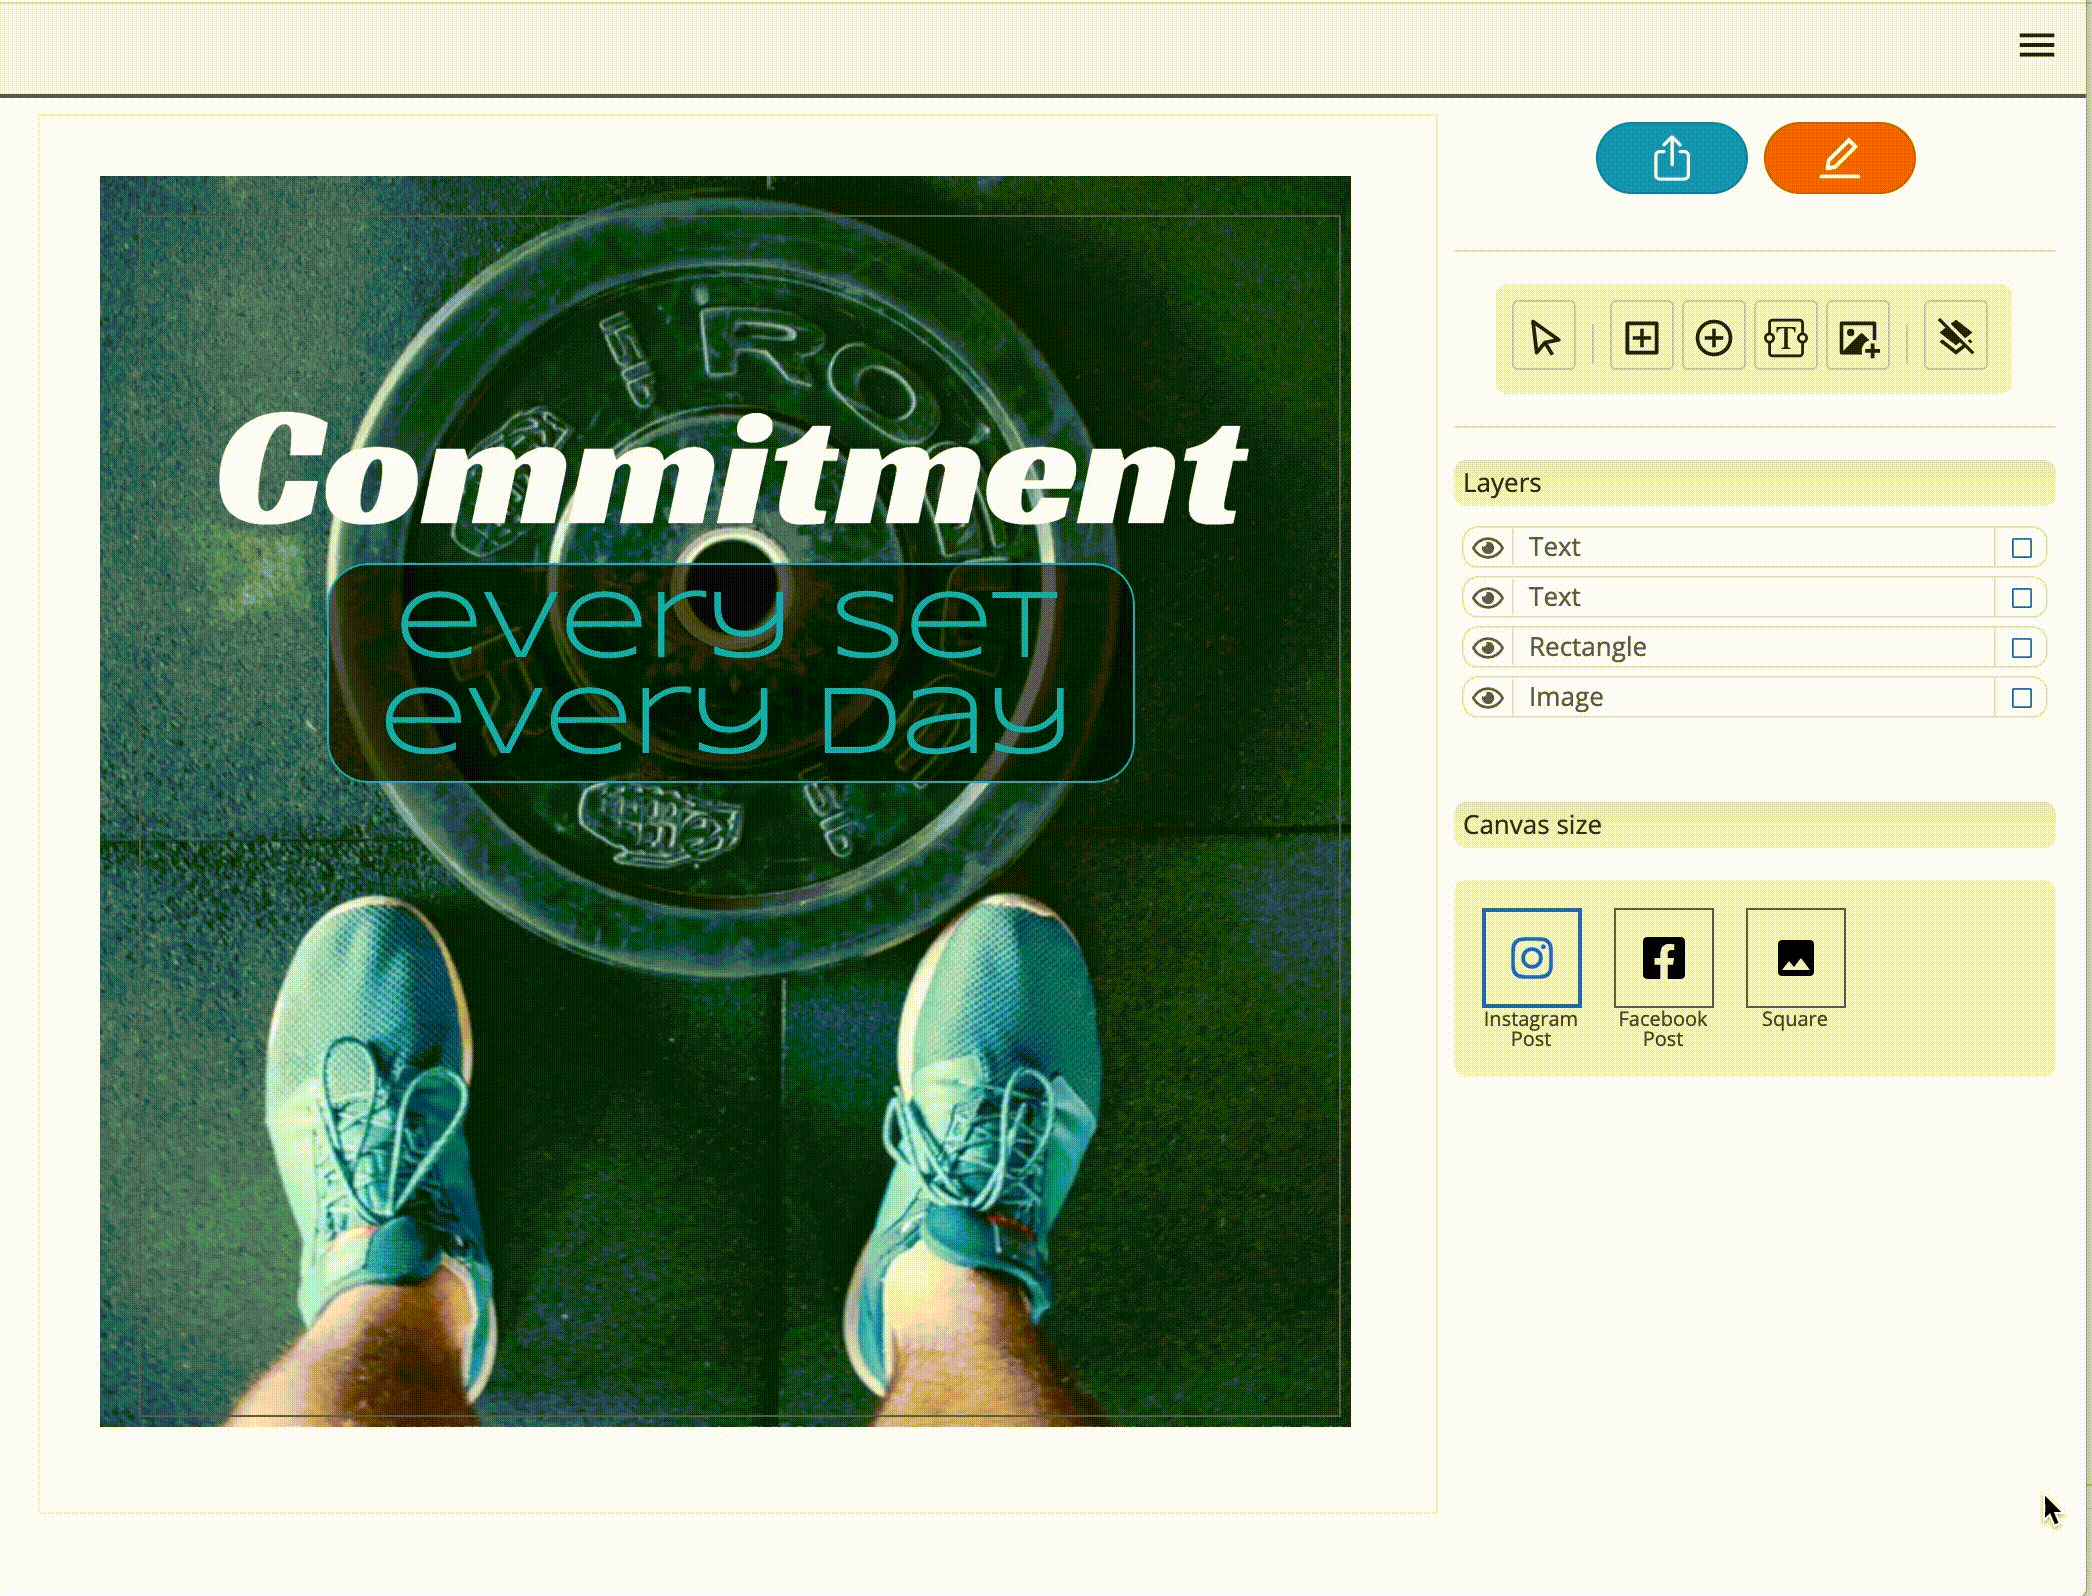Image resolution: width=2092 pixels, height=1596 pixels.
Task: Click the add circle tool
Action: click(x=1713, y=337)
